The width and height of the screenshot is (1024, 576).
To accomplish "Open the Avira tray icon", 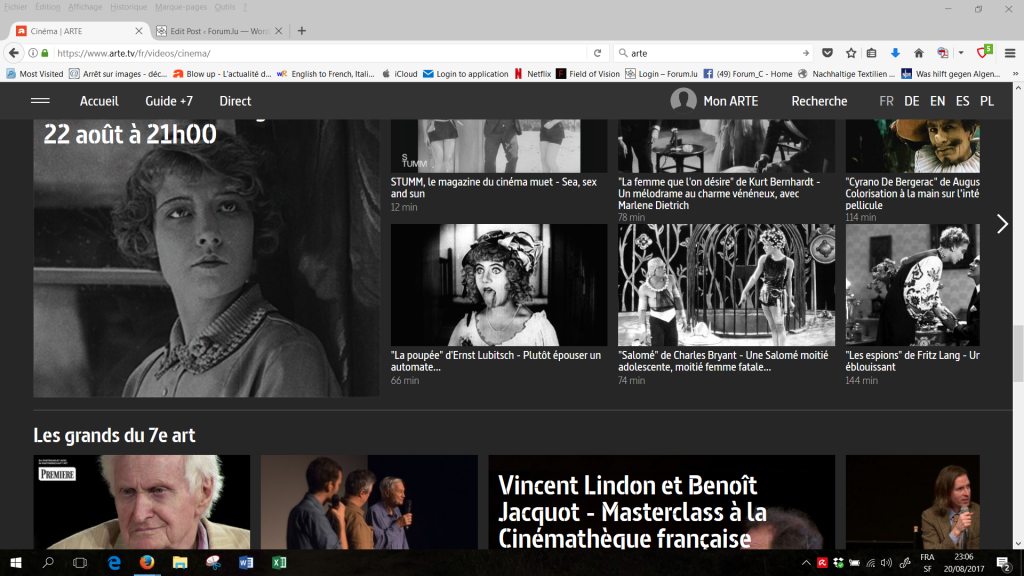I will point(822,562).
